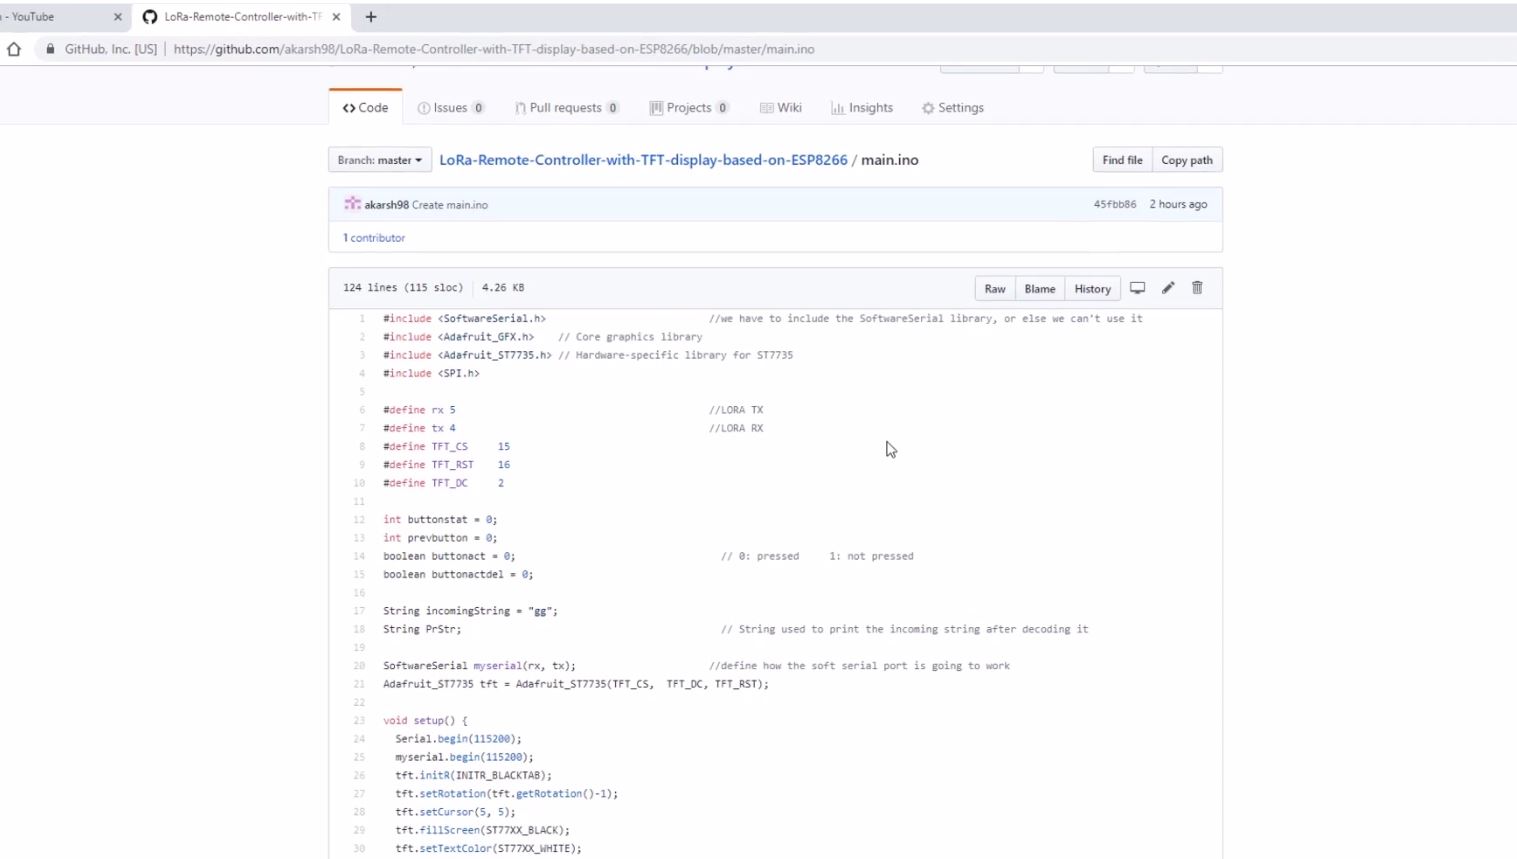Viewport: 1517px width, 859px height.
Task: Close the YouTube tab
Action: click(x=117, y=17)
